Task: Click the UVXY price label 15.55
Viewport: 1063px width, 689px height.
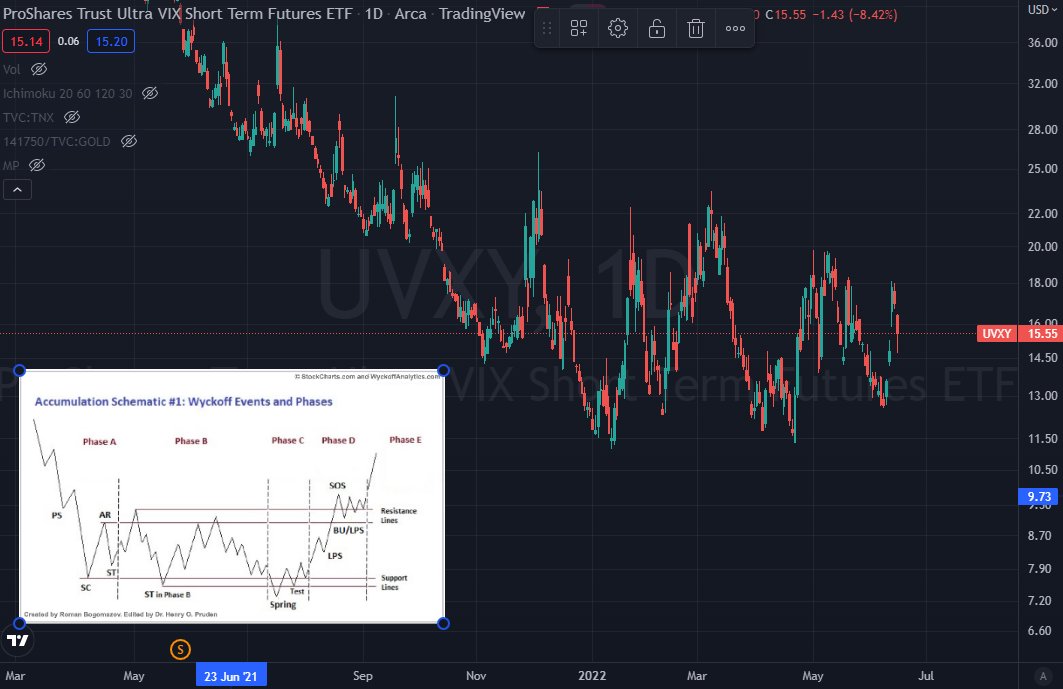Action: coord(1019,334)
